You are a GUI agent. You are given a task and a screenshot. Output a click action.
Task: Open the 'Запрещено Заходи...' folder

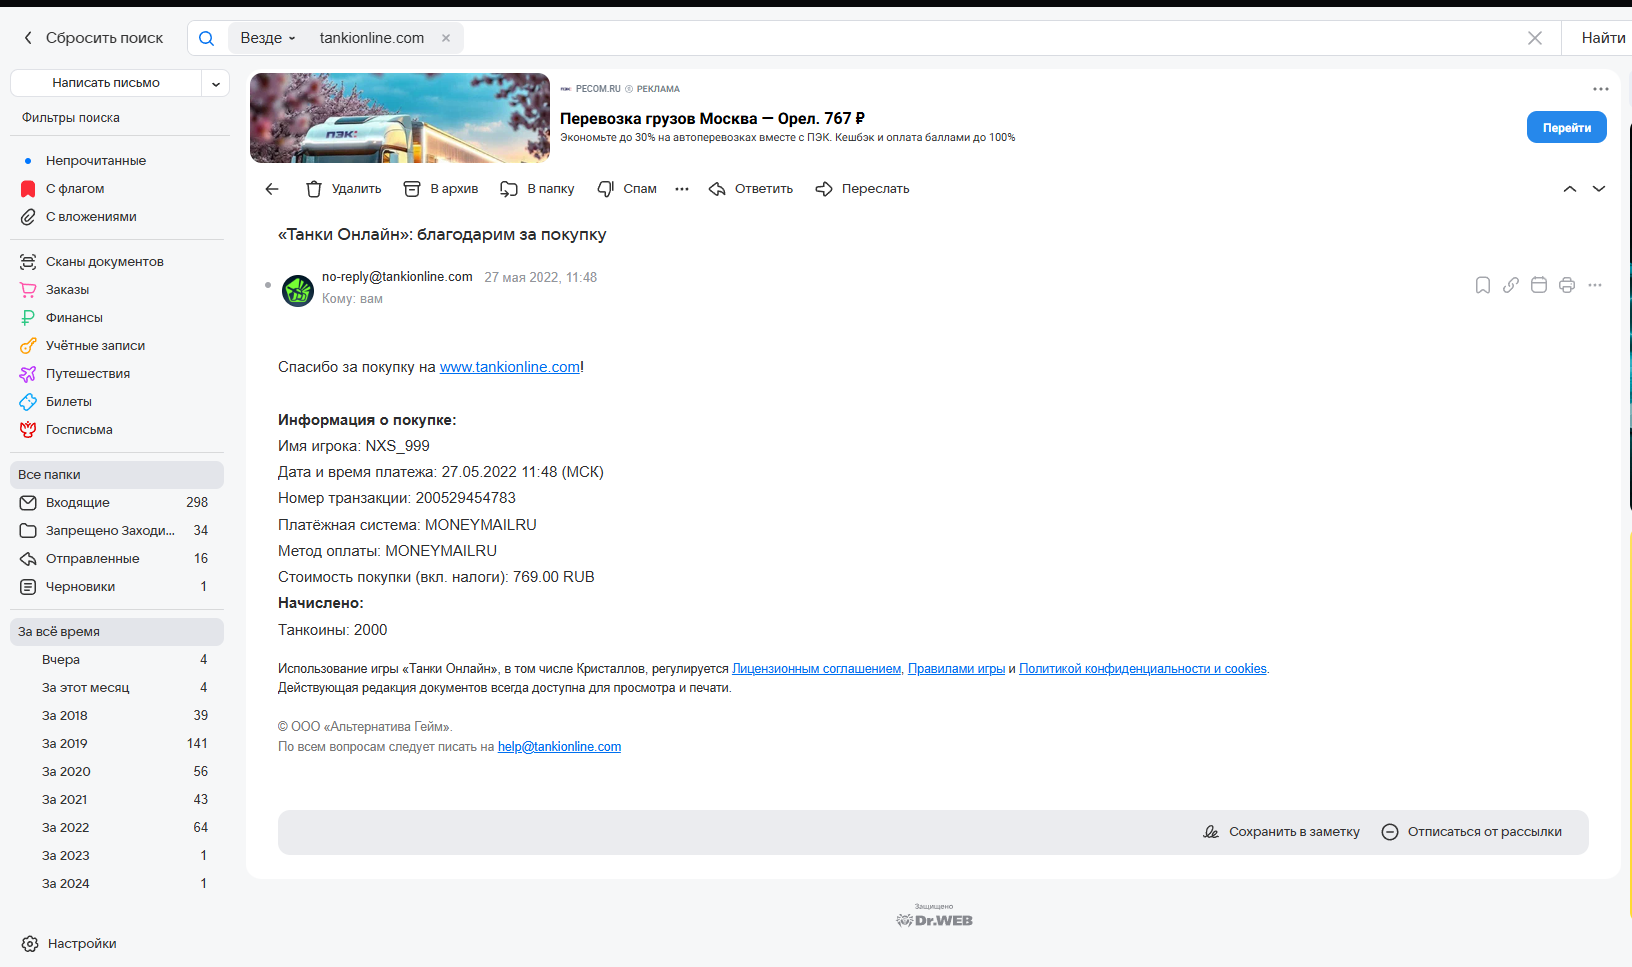pos(117,531)
